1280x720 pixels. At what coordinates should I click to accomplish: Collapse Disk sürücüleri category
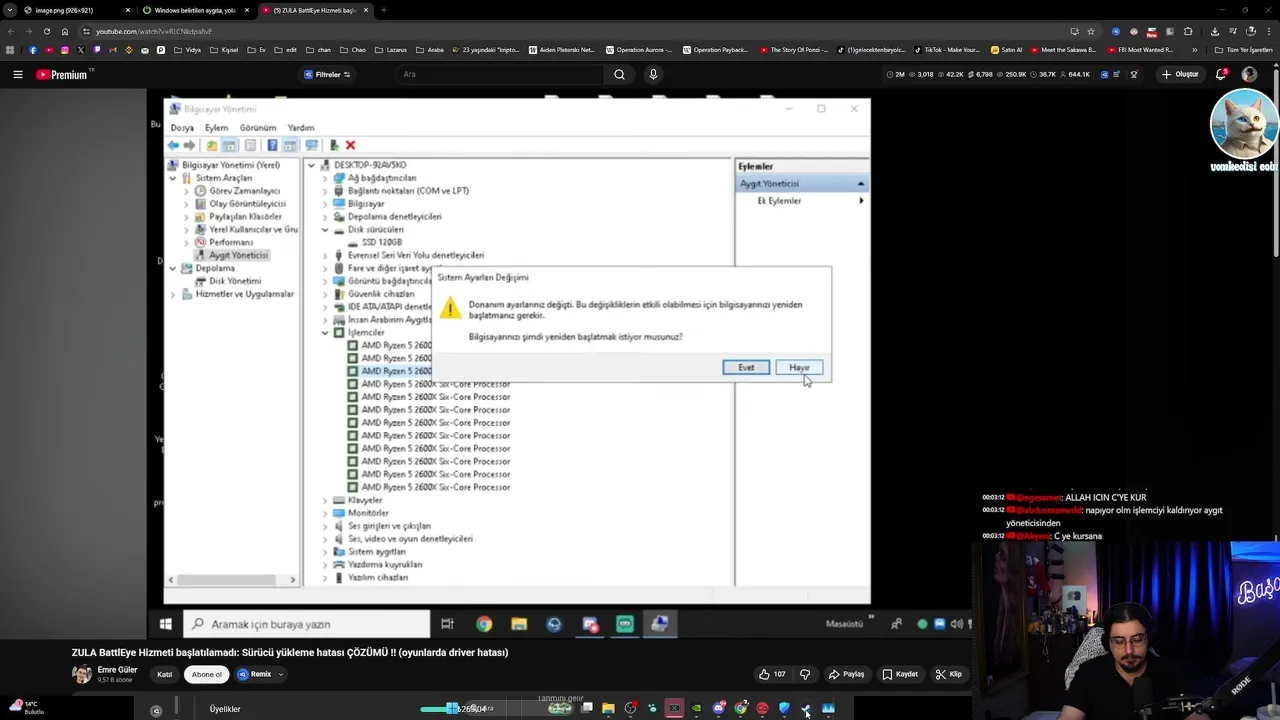(325, 230)
